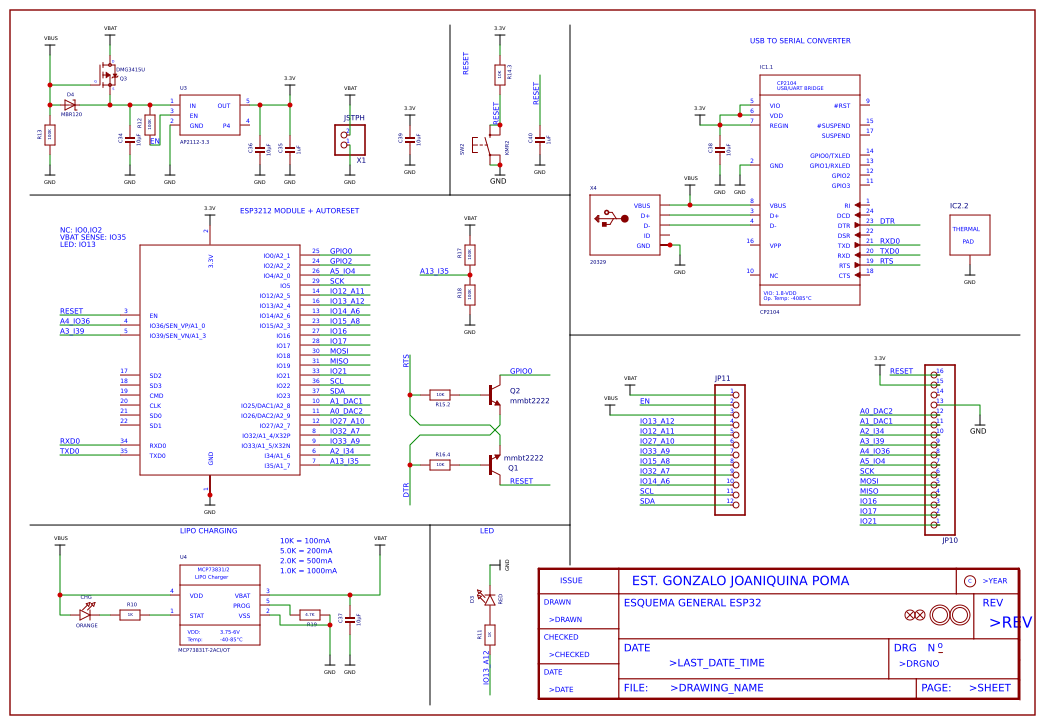
Task: Click the LIPO CHARGING section title
Action: tap(208, 530)
